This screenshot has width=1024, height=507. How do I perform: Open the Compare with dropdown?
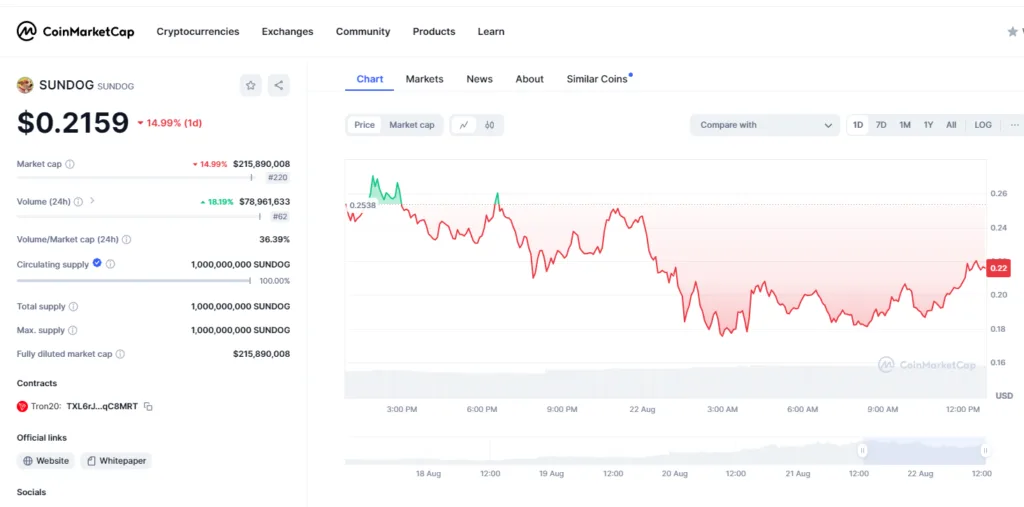click(x=765, y=125)
